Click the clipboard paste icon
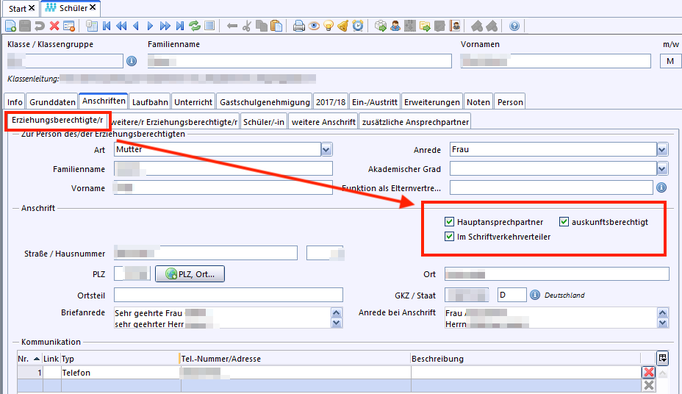This screenshot has width=682, height=394. point(276,26)
